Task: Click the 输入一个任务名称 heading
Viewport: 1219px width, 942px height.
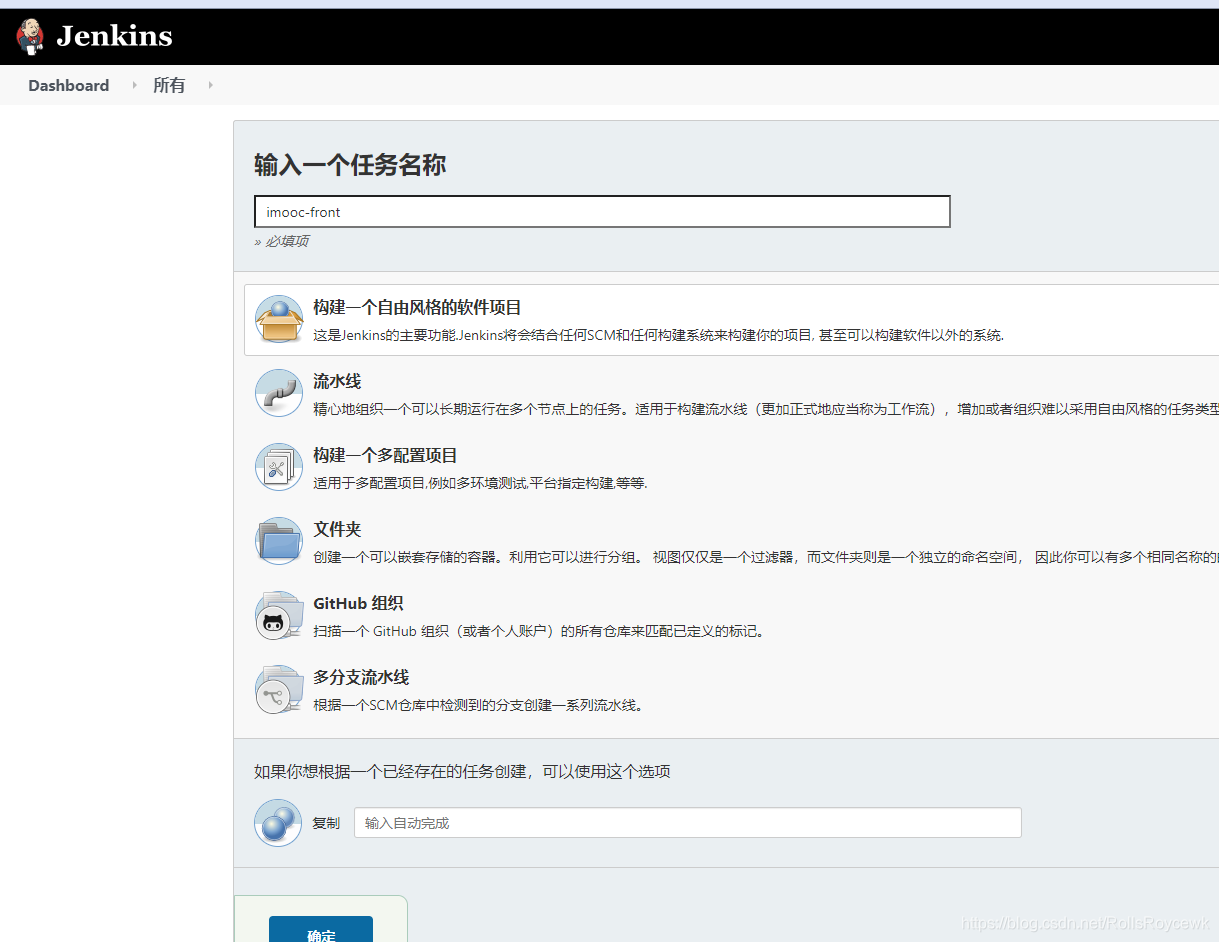Action: (x=350, y=165)
